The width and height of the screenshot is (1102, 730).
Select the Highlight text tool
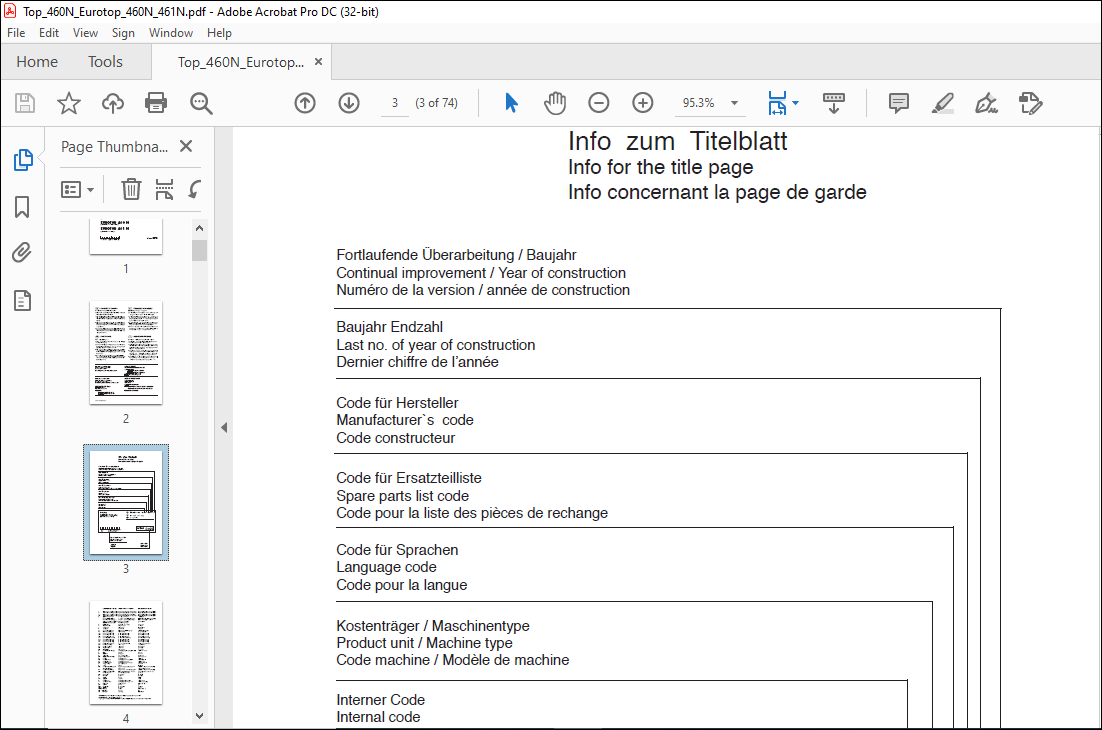tap(942, 103)
